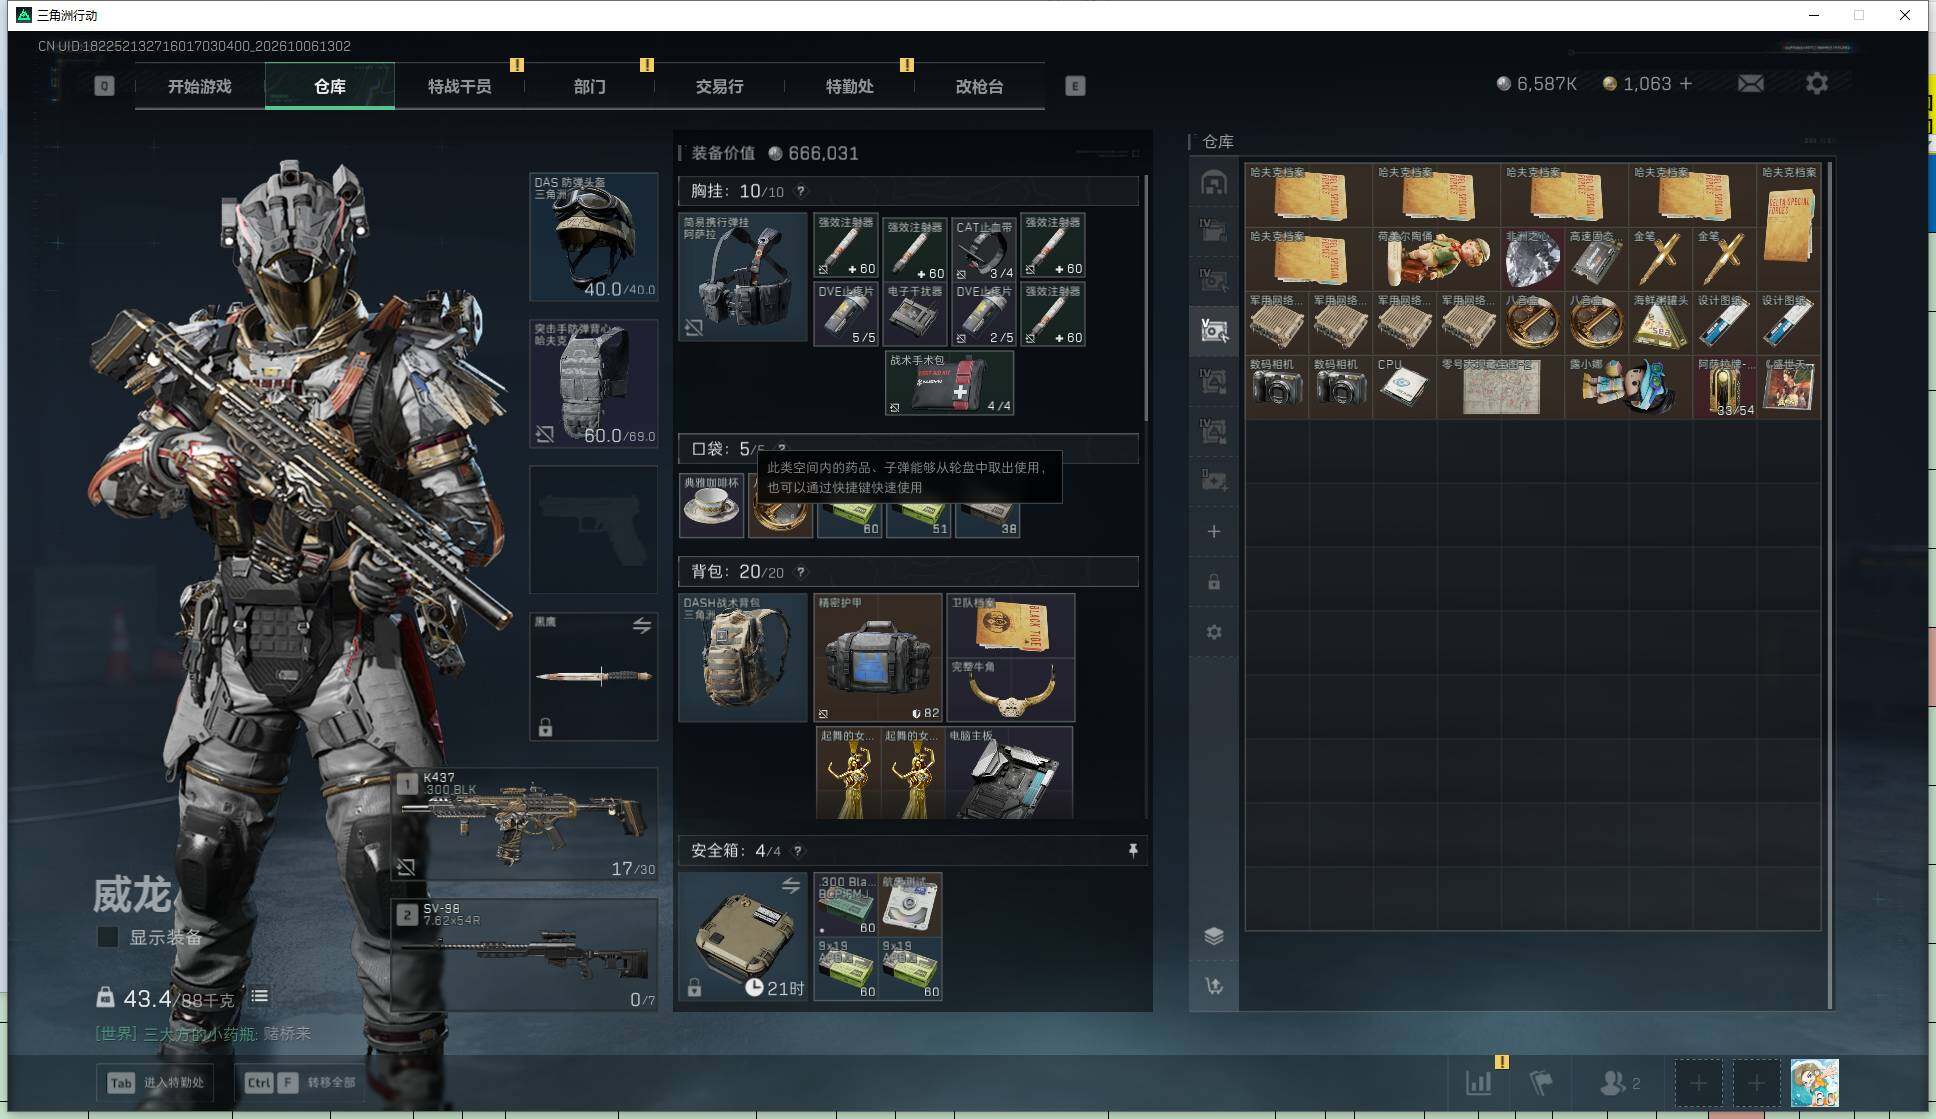This screenshot has height=1119, width=1936.
Task: Toggle the 显示装备 checkbox
Action: click(107, 937)
